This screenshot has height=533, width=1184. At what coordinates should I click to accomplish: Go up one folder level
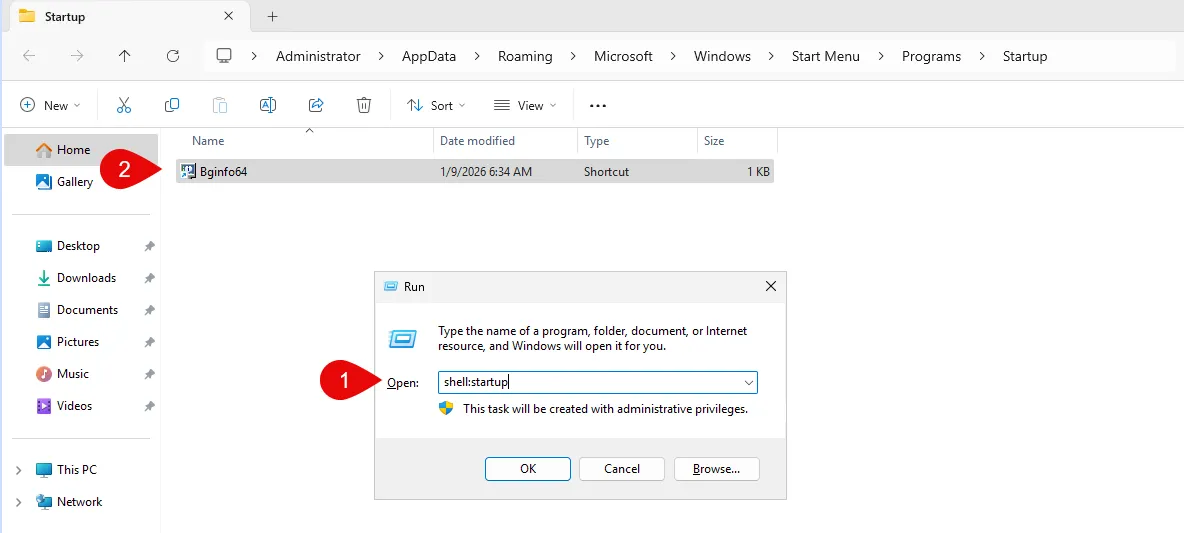click(124, 56)
